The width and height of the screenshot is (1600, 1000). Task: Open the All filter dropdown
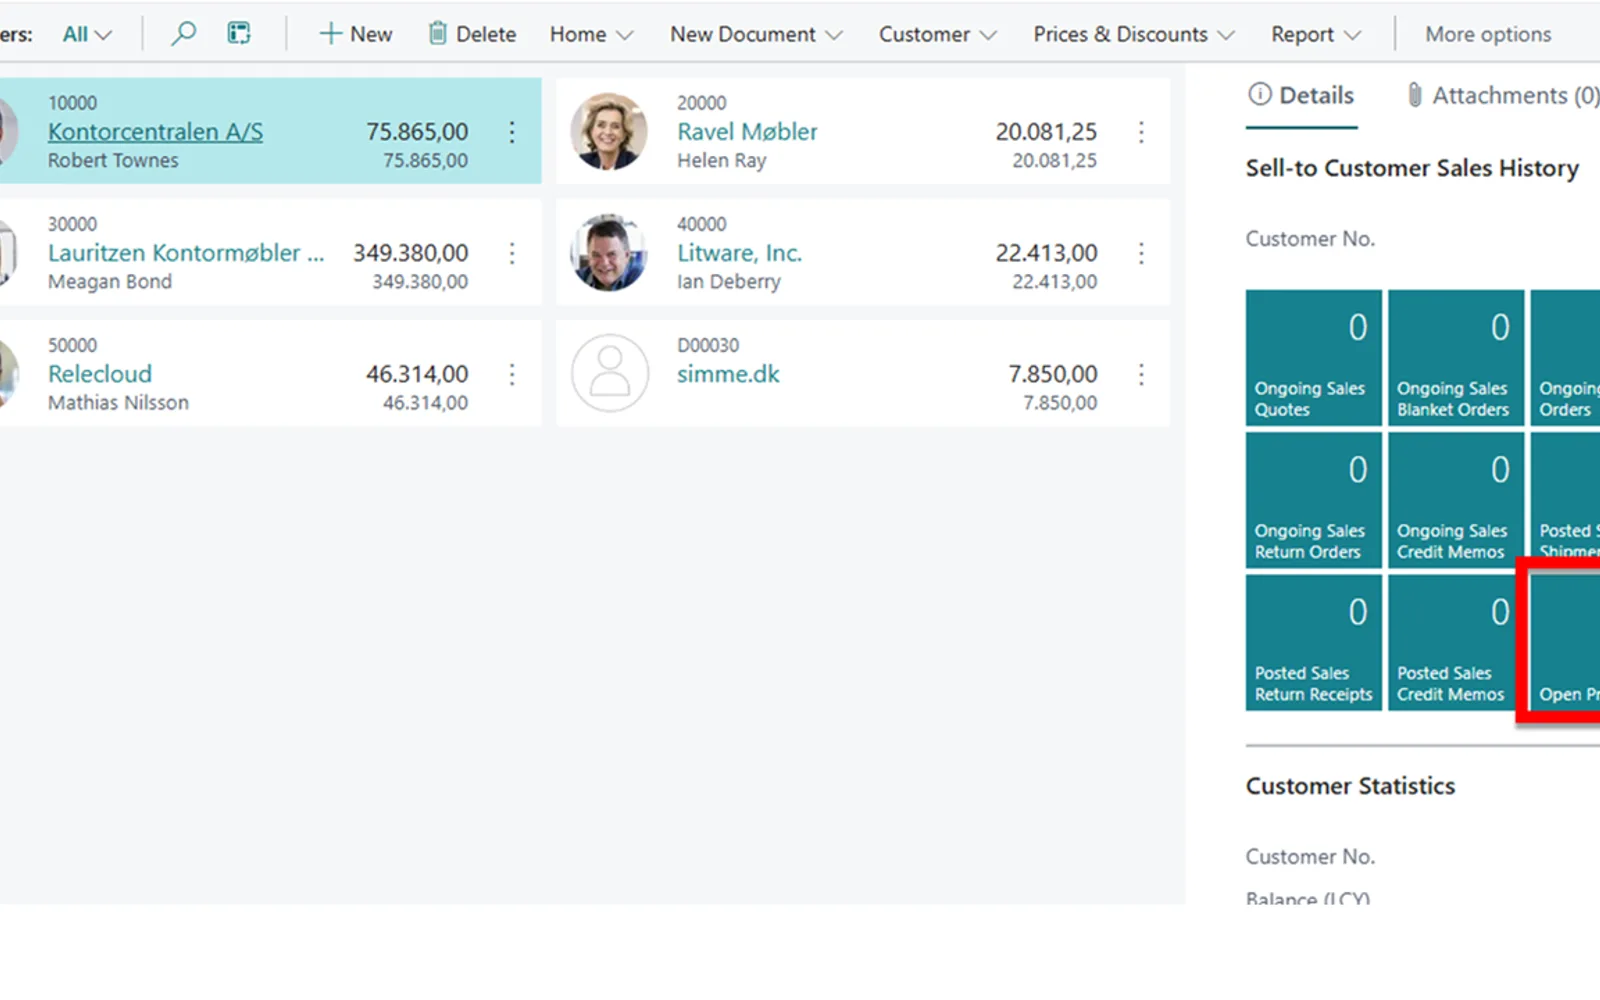point(87,34)
